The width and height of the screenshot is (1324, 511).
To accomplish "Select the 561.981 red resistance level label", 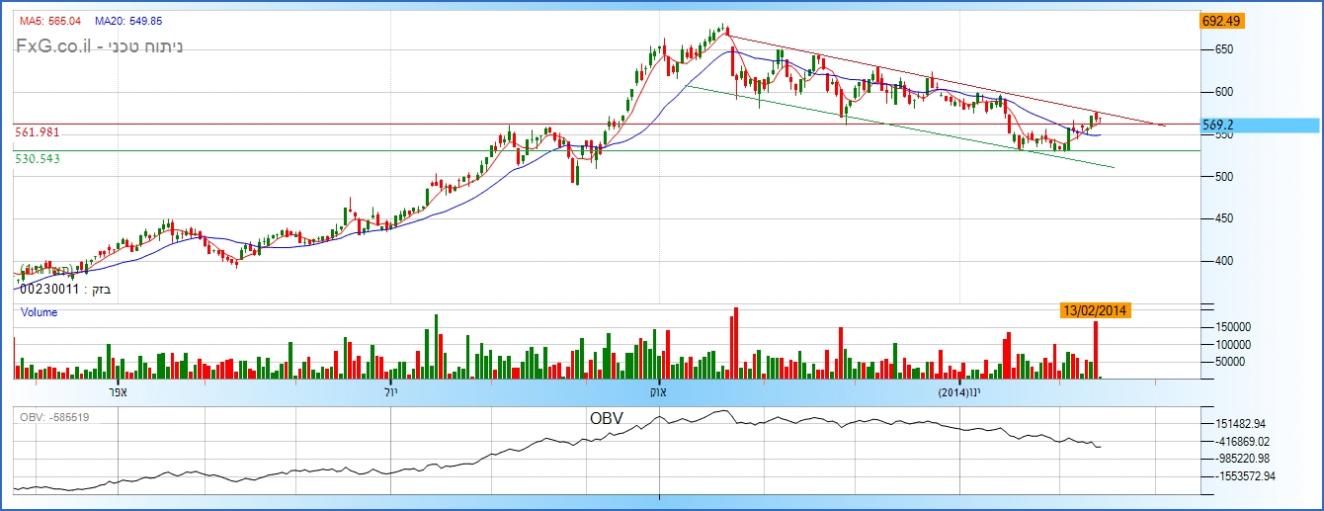I will pyautogui.click(x=38, y=132).
